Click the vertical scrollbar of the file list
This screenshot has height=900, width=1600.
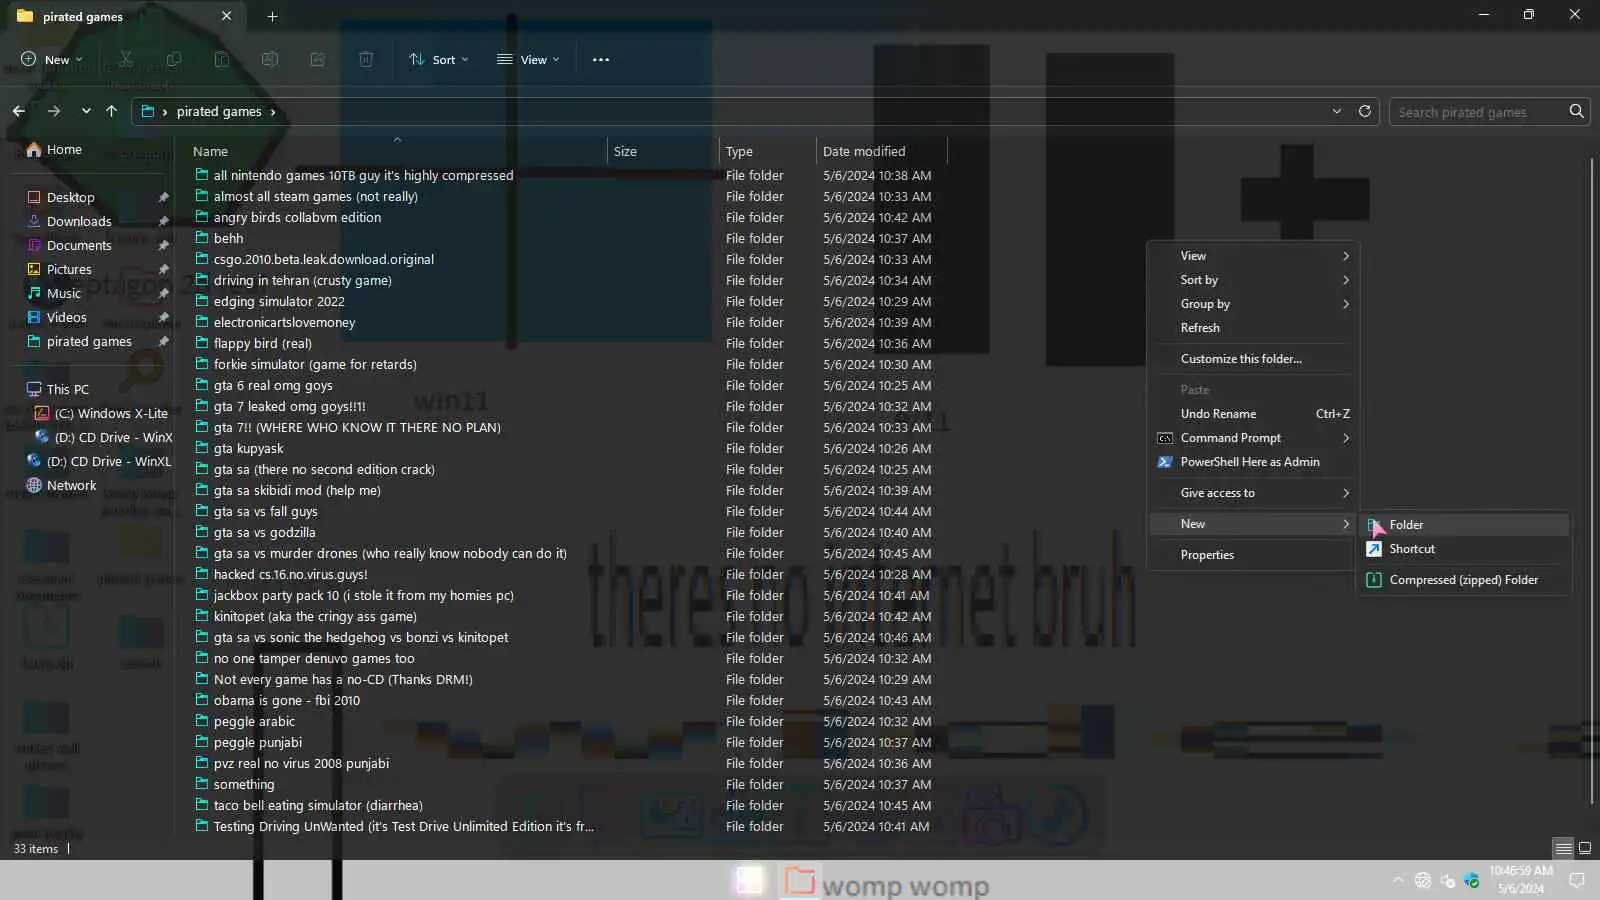1591,480
